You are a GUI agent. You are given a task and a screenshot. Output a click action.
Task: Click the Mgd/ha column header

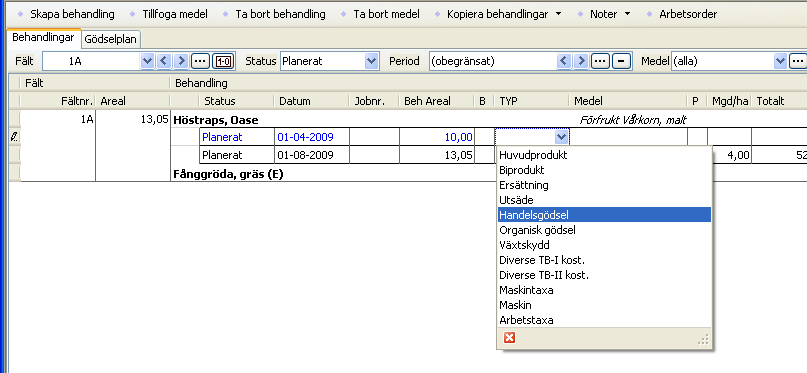point(729,101)
